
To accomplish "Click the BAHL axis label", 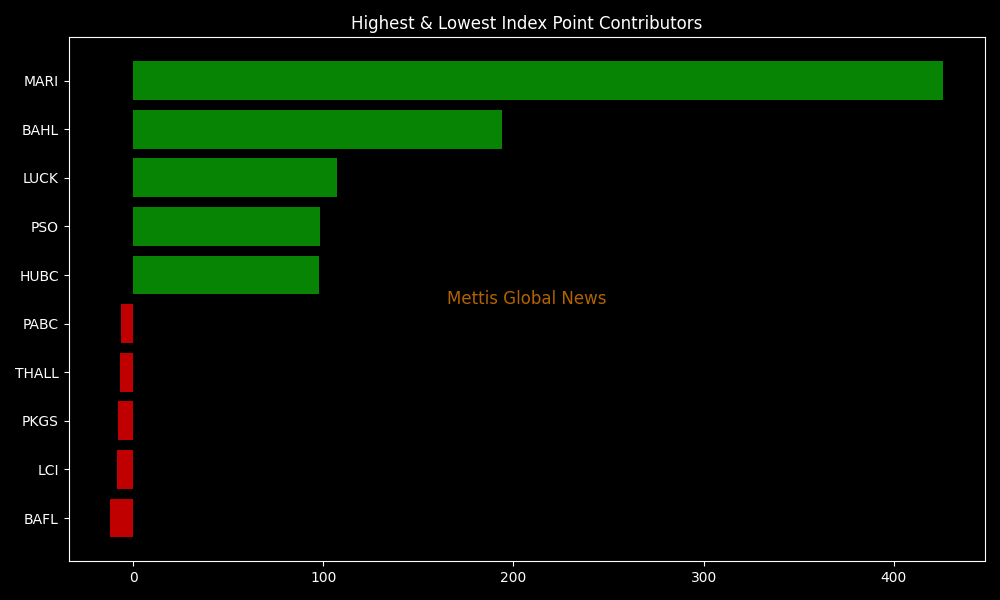I will pos(40,130).
